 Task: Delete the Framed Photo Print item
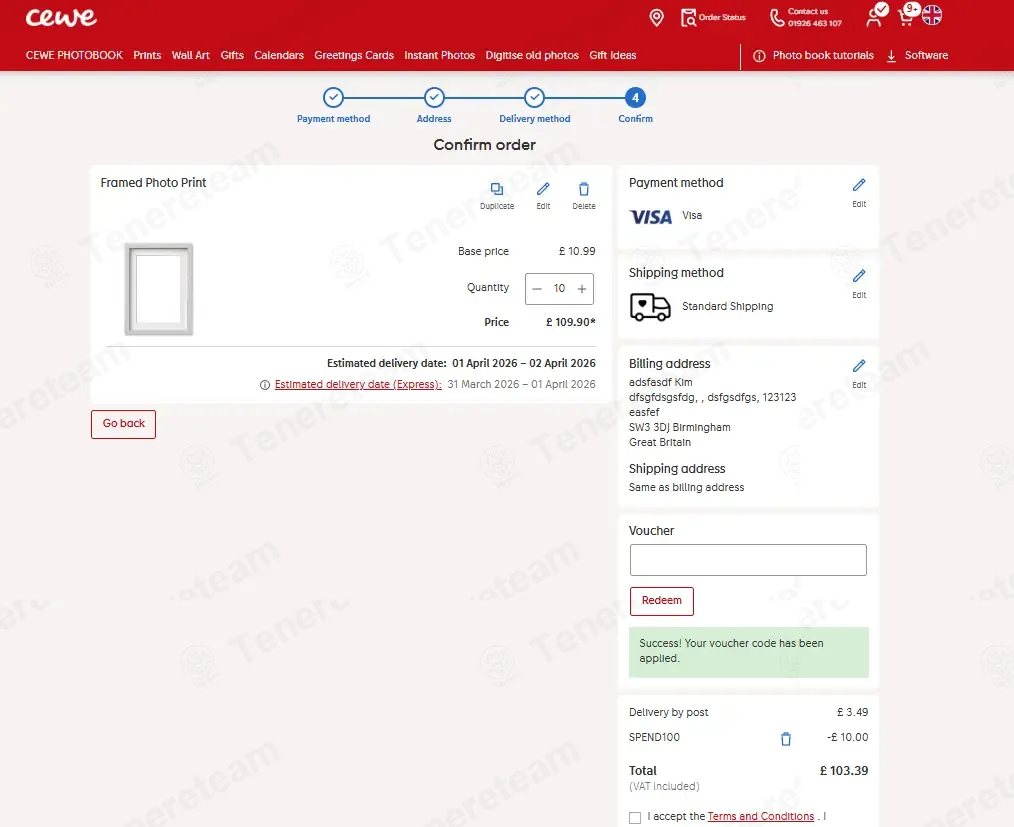coord(583,195)
